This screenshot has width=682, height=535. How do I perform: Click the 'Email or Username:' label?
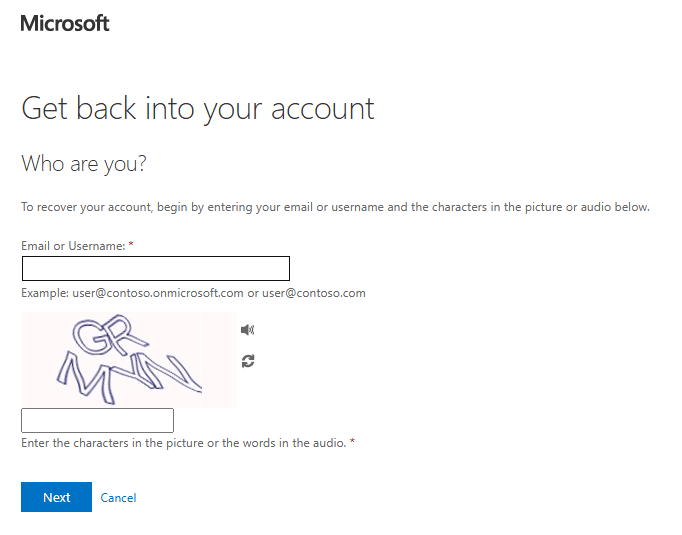point(73,246)
